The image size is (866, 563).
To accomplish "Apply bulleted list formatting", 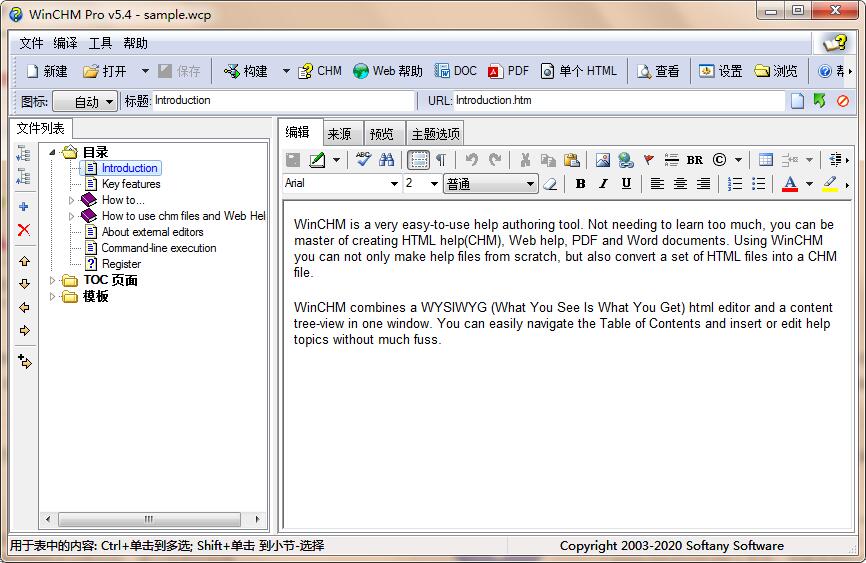I will (x=758, y=184).
